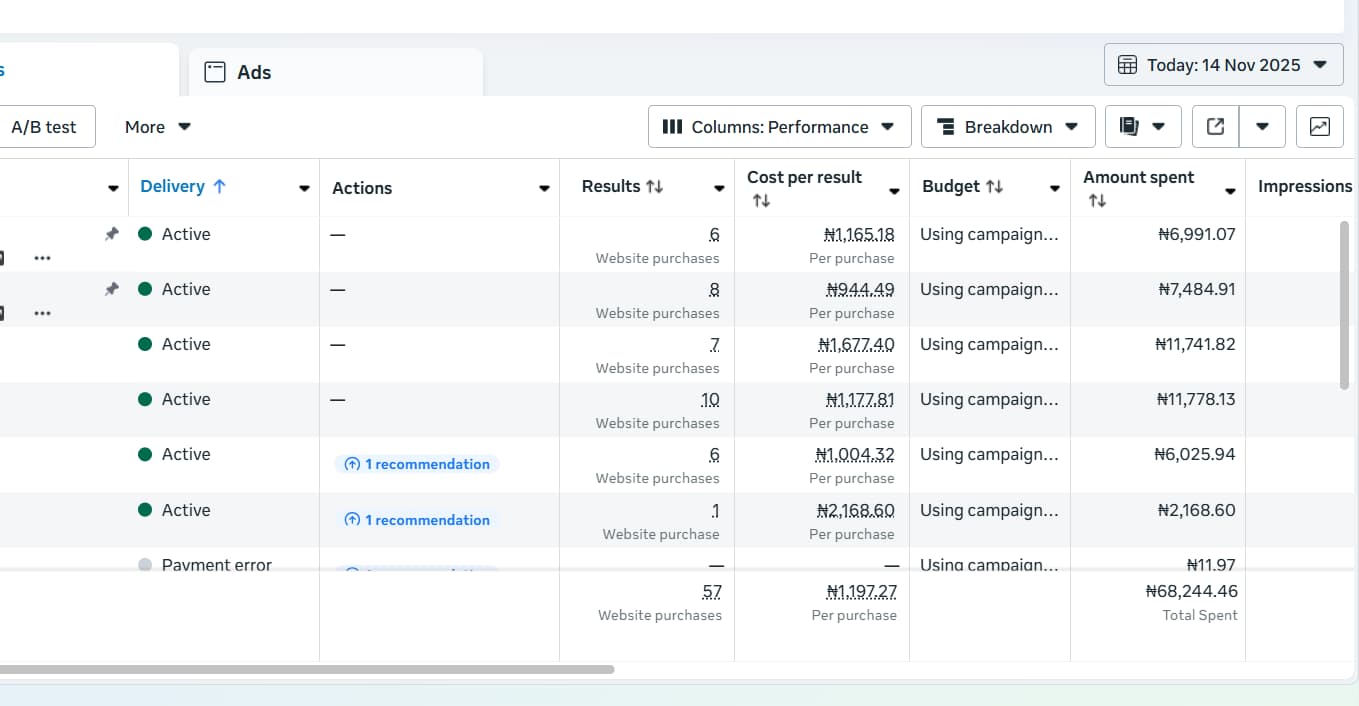The image size is (1359, 706).
Task: Open the Actions column header dropdown arrow
Action: 544,189
